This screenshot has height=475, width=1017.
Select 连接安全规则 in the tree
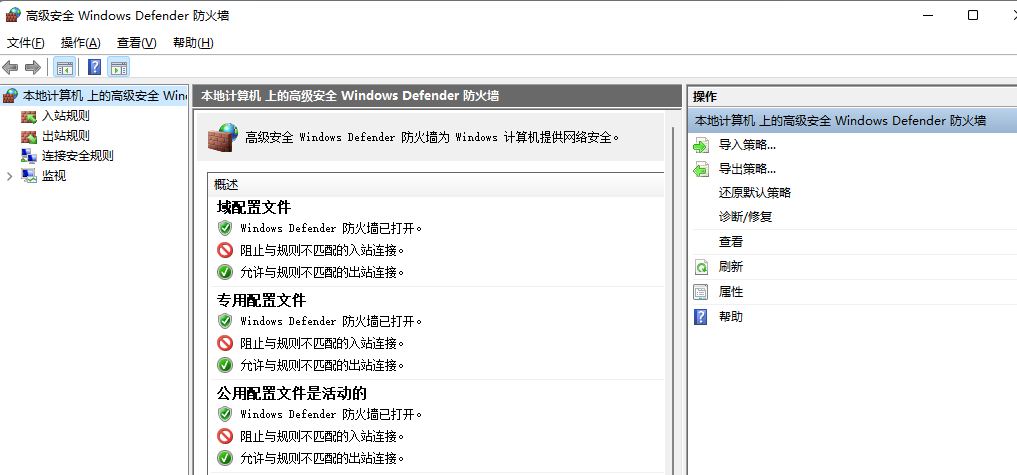78,156
